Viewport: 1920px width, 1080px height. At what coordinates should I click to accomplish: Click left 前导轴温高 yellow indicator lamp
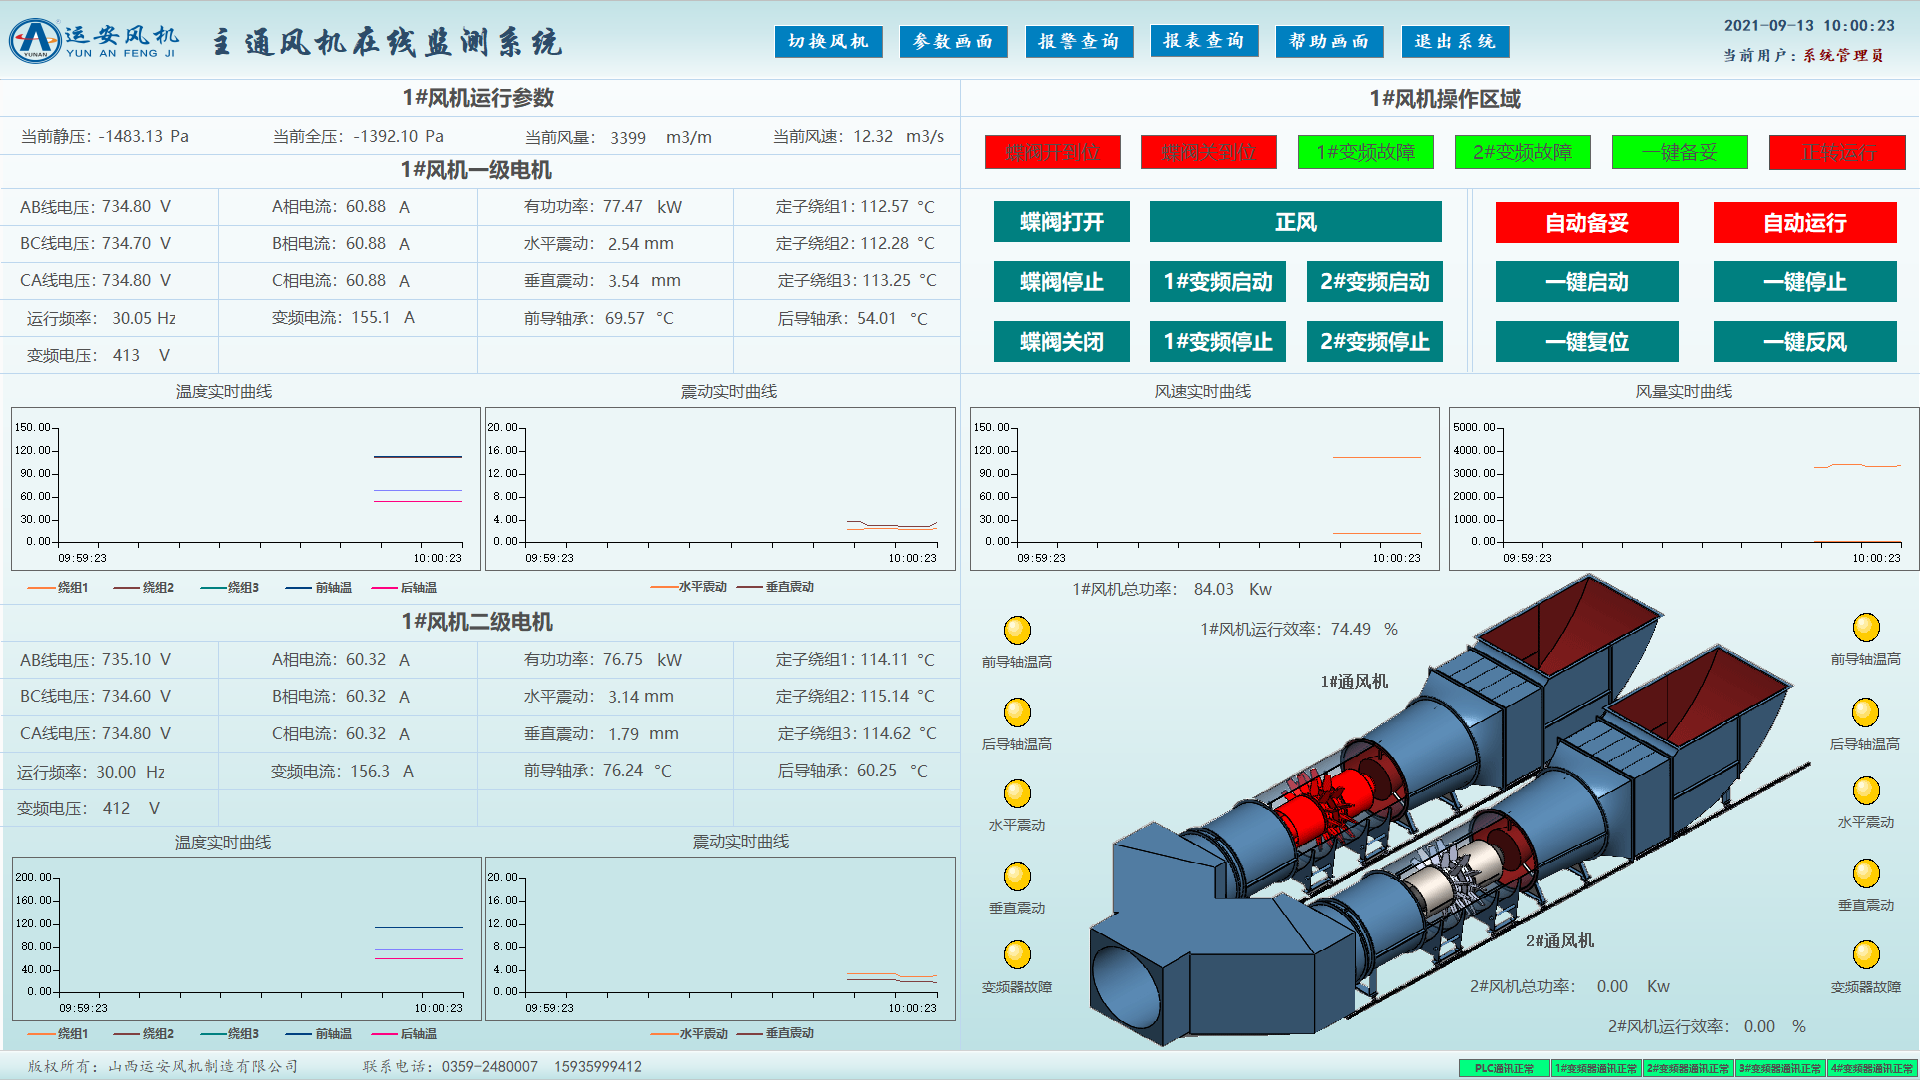click(x=1017, y=630)
